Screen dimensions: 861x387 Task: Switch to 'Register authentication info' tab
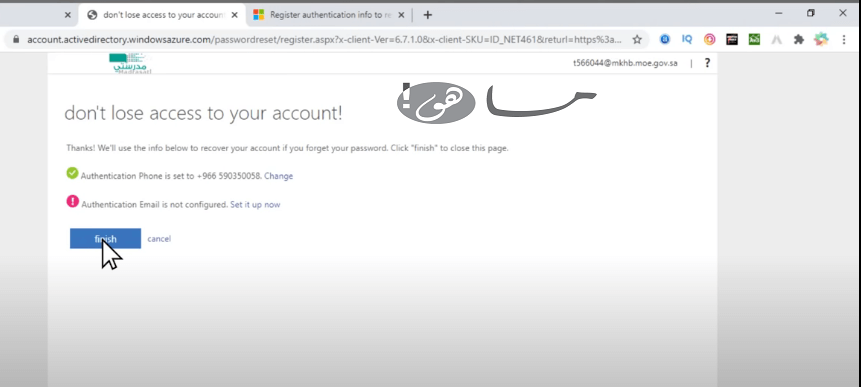pos(329,15)
